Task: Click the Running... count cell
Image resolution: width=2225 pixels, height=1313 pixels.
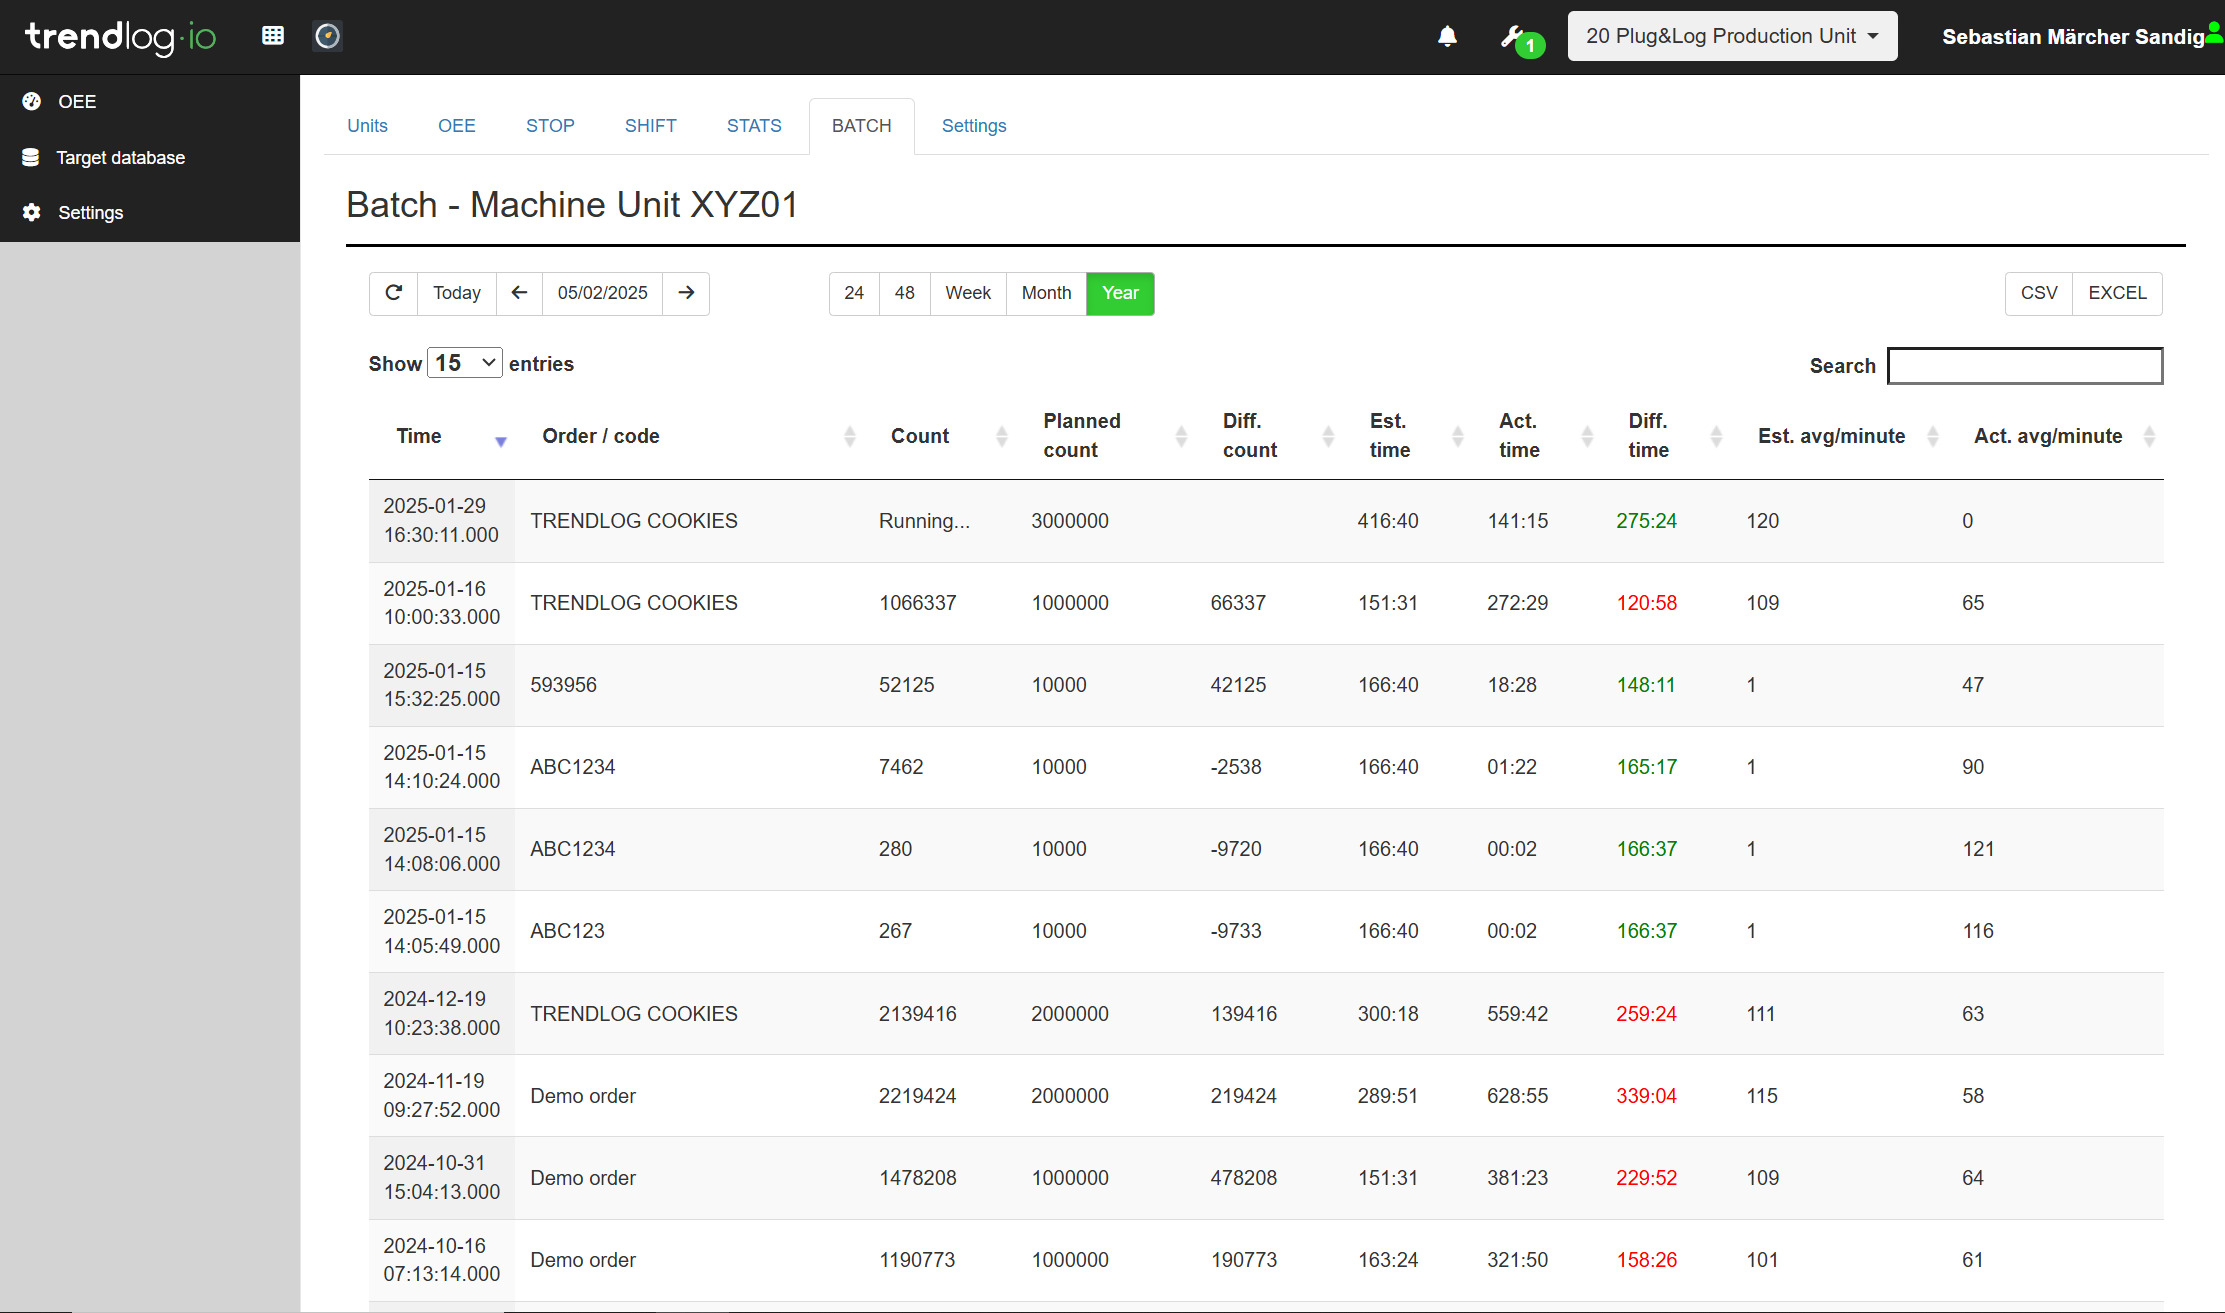Action: [924, 521]
